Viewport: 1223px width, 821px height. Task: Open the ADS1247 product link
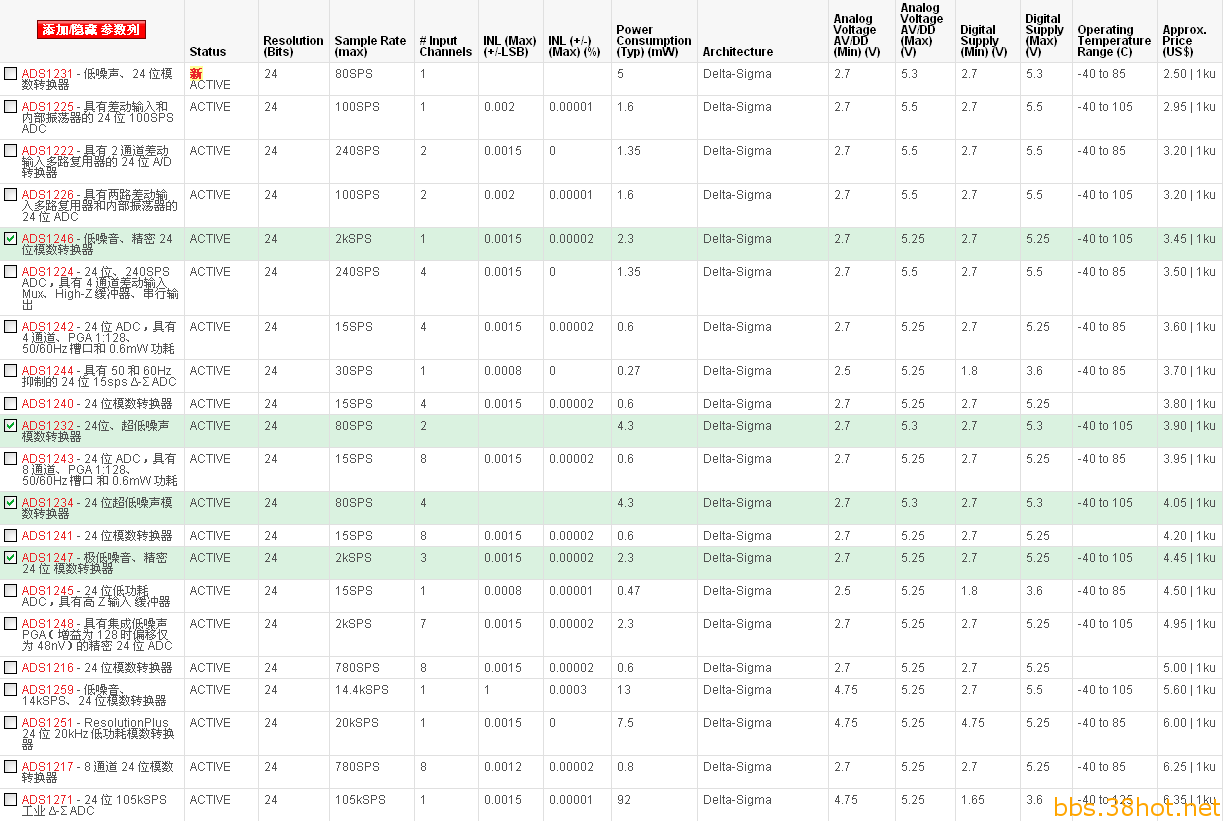(x=48, y=558)
